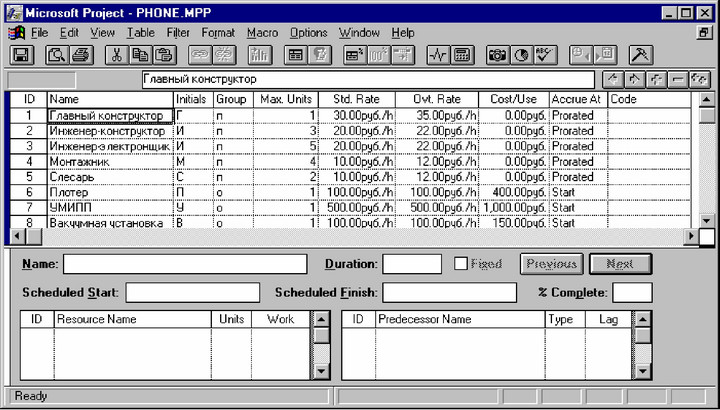Open the Macro menu

point(262,33)
